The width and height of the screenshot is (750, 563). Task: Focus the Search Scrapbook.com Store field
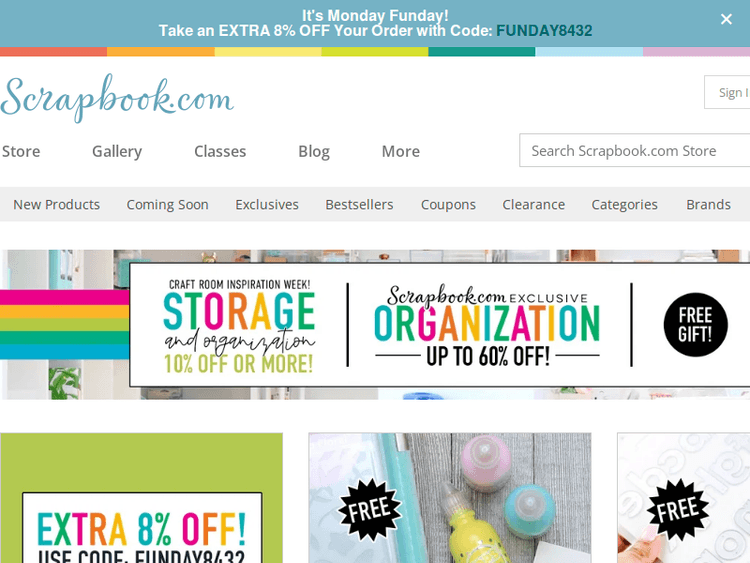click(635, 150)
